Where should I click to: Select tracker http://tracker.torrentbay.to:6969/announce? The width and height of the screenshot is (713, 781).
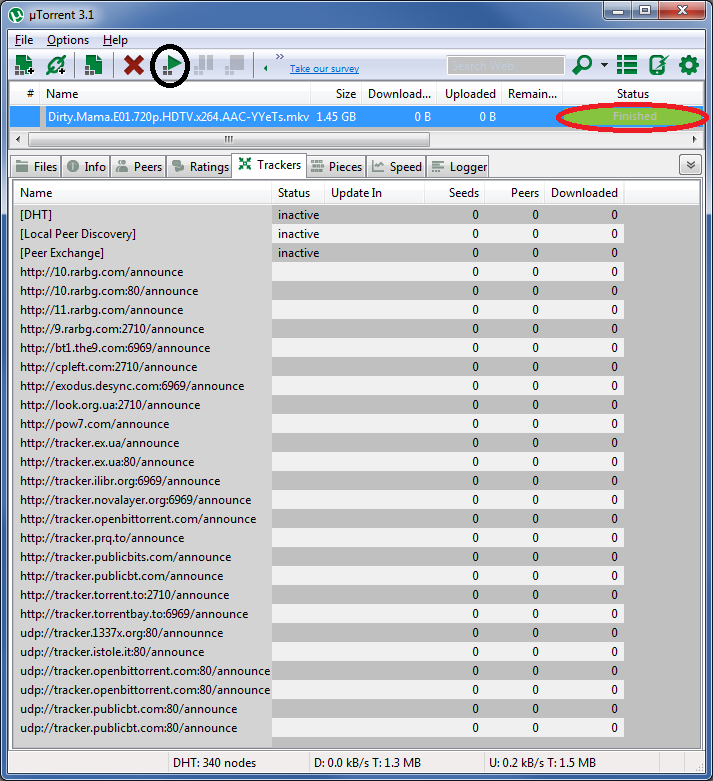[x=319, y=614]
